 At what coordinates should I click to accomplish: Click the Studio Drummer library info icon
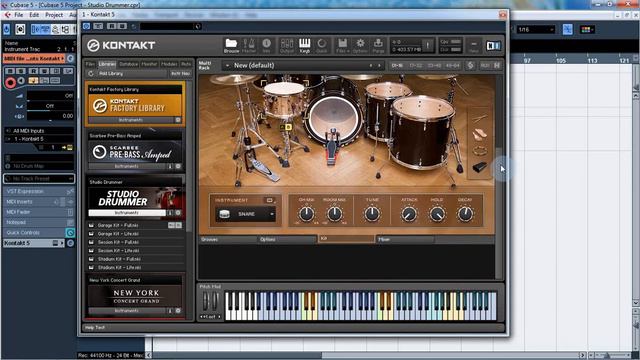tap(170, 213)
